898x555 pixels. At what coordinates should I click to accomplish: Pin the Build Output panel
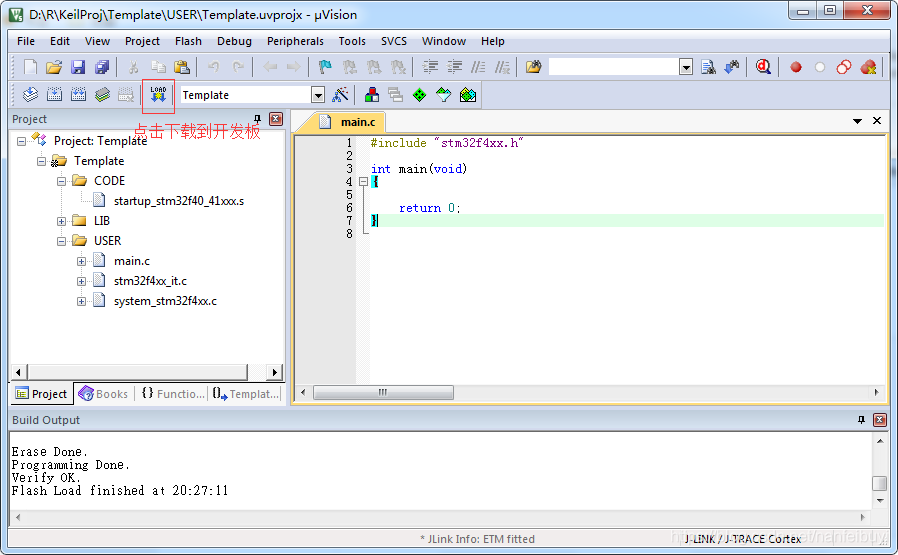[x=861, y=420]
